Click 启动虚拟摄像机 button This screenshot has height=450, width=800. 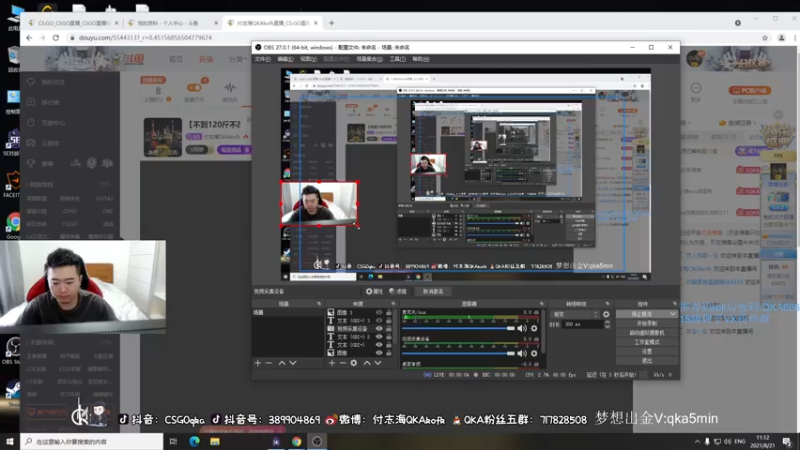pos(646,333)
